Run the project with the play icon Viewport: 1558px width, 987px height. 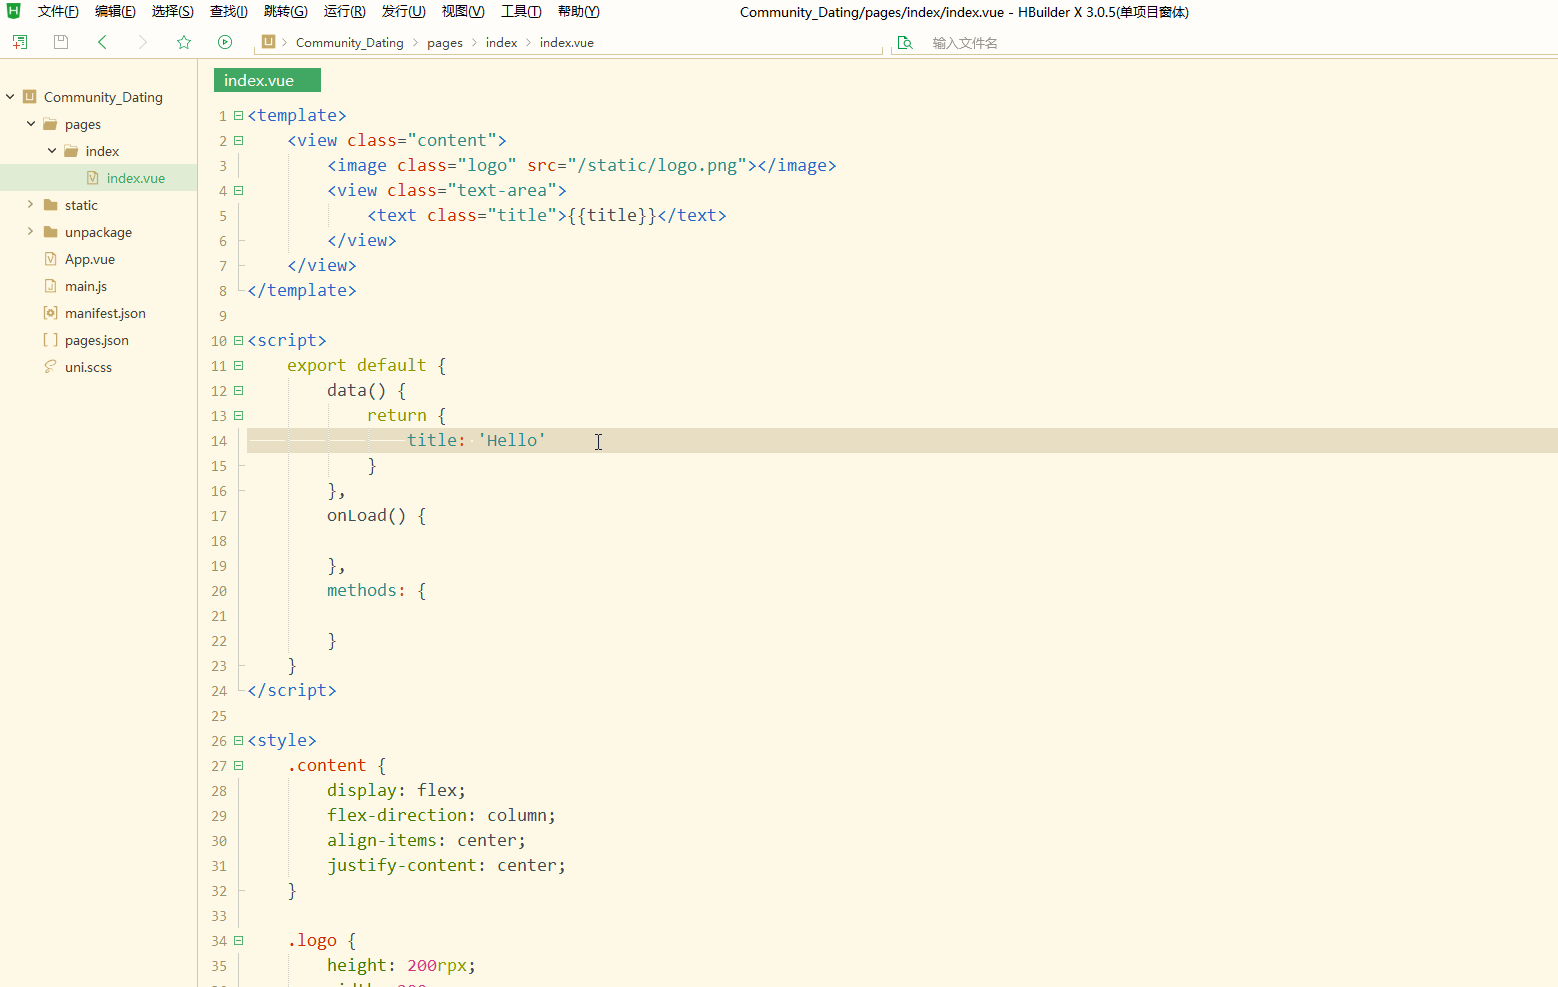click(x=225, y=42)
